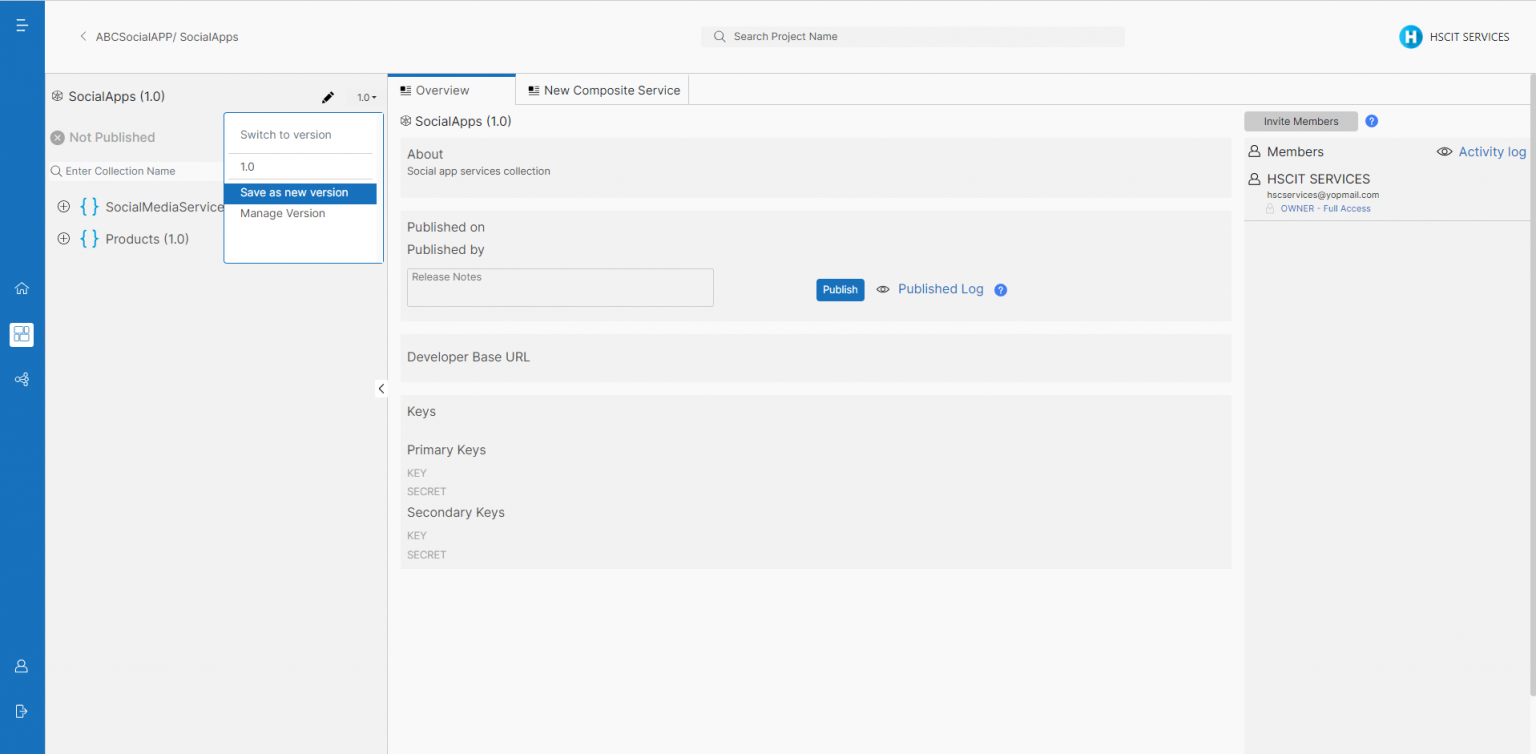Switch to the New Composite Service tab
Image resolution: width=1536 pixels, height=754 pixels.
[602, 89]
